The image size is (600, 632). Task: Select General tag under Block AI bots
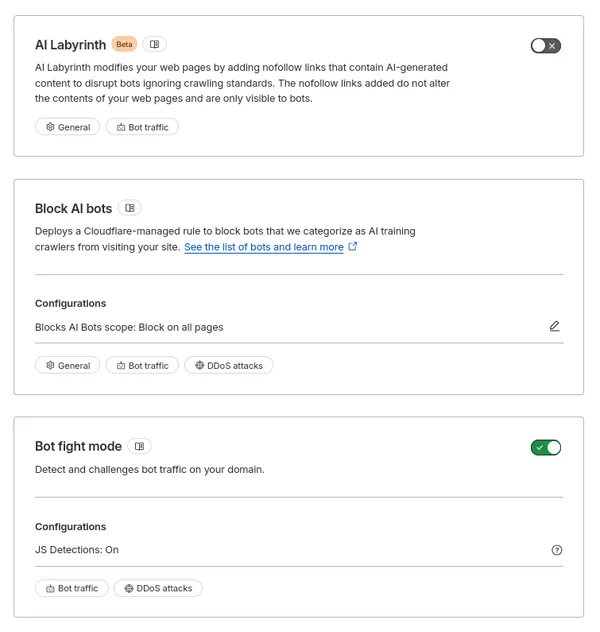(x=67, y=366)
